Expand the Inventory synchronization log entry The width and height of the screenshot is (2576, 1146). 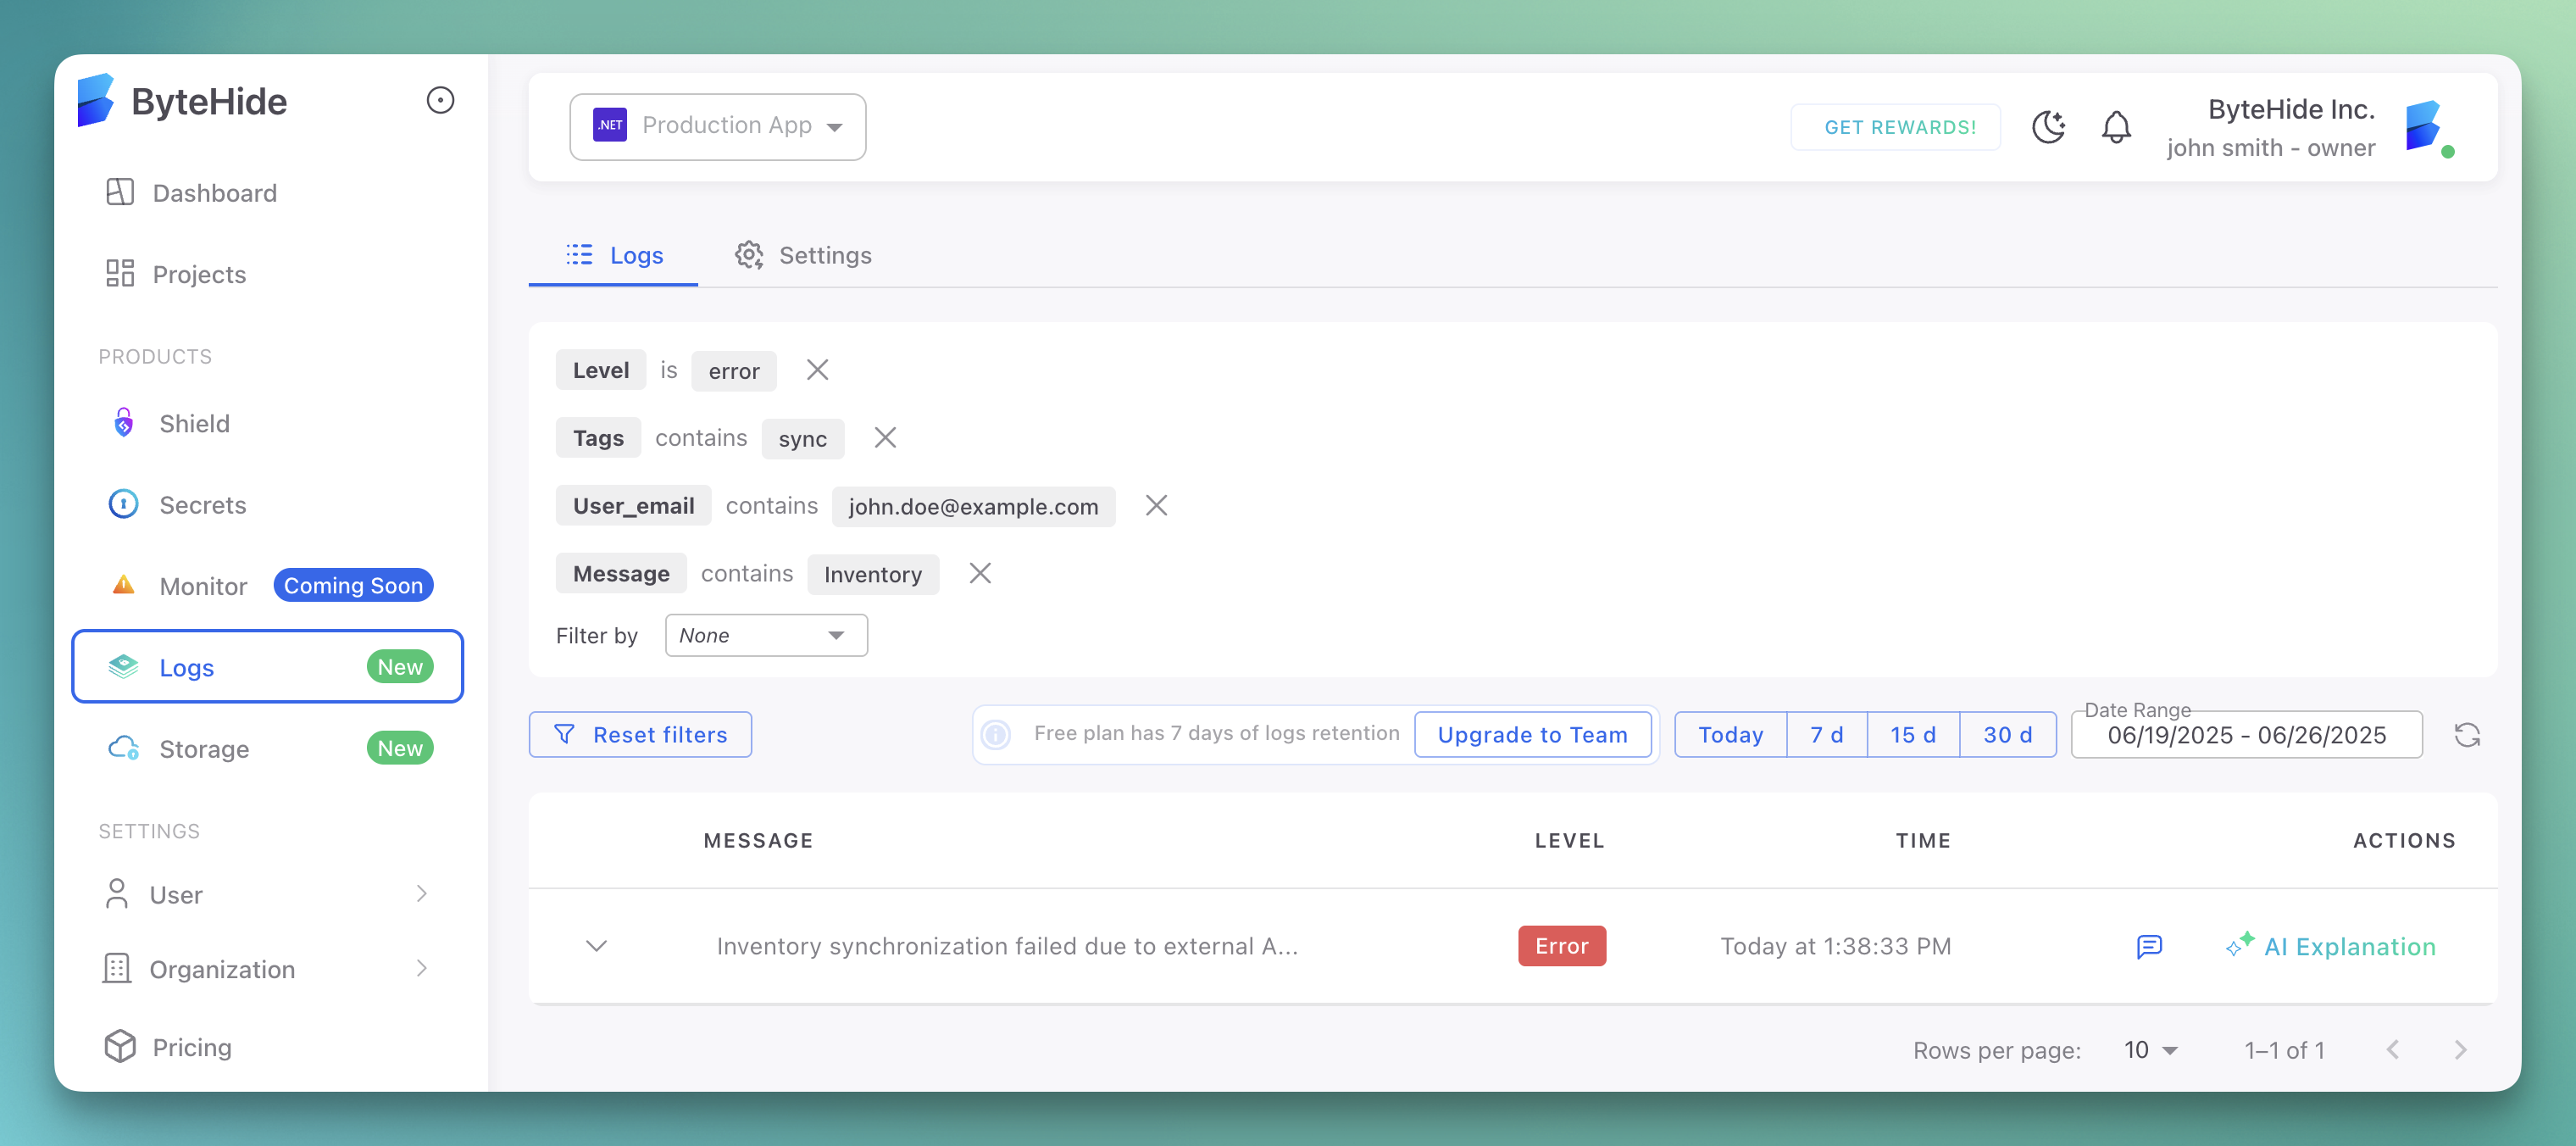[x=597, y=946]
